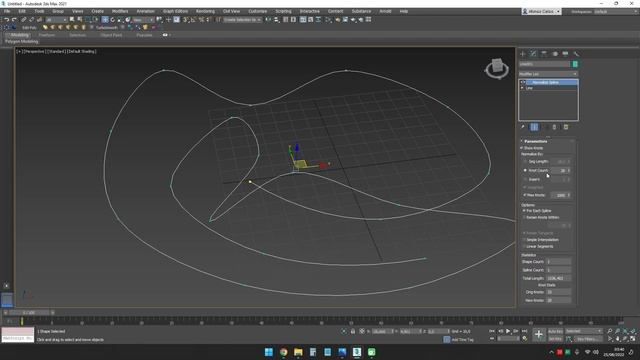Open the Chrome icon in taskbar
640x360 pixels.
coord(284,352)
